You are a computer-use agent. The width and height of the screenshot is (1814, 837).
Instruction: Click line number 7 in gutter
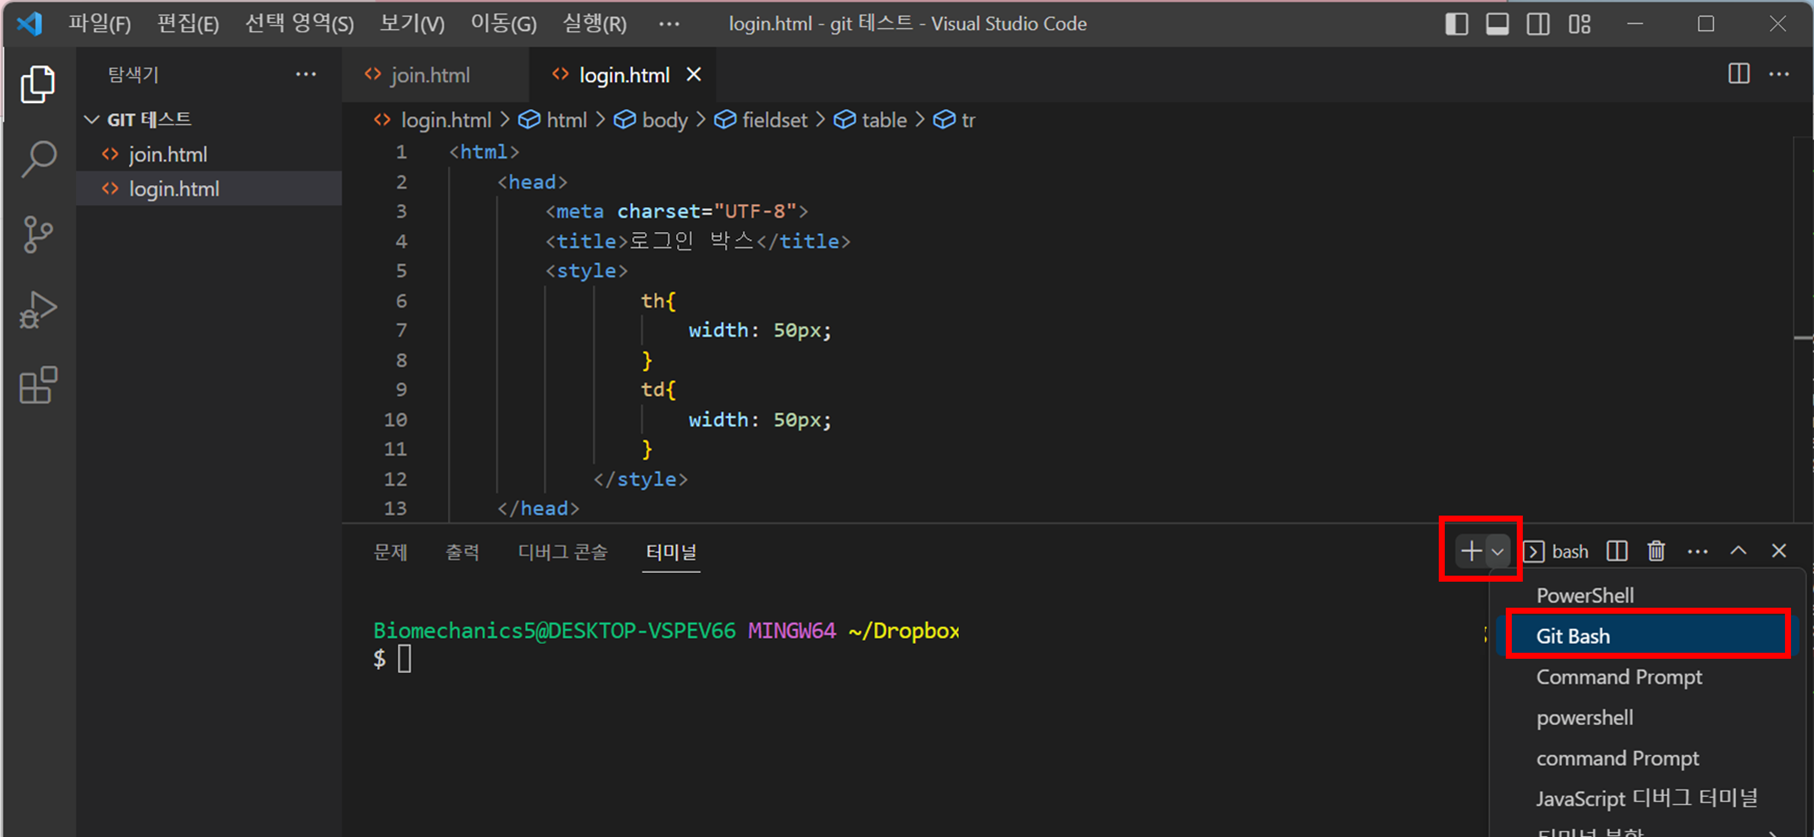coord(401,330)
